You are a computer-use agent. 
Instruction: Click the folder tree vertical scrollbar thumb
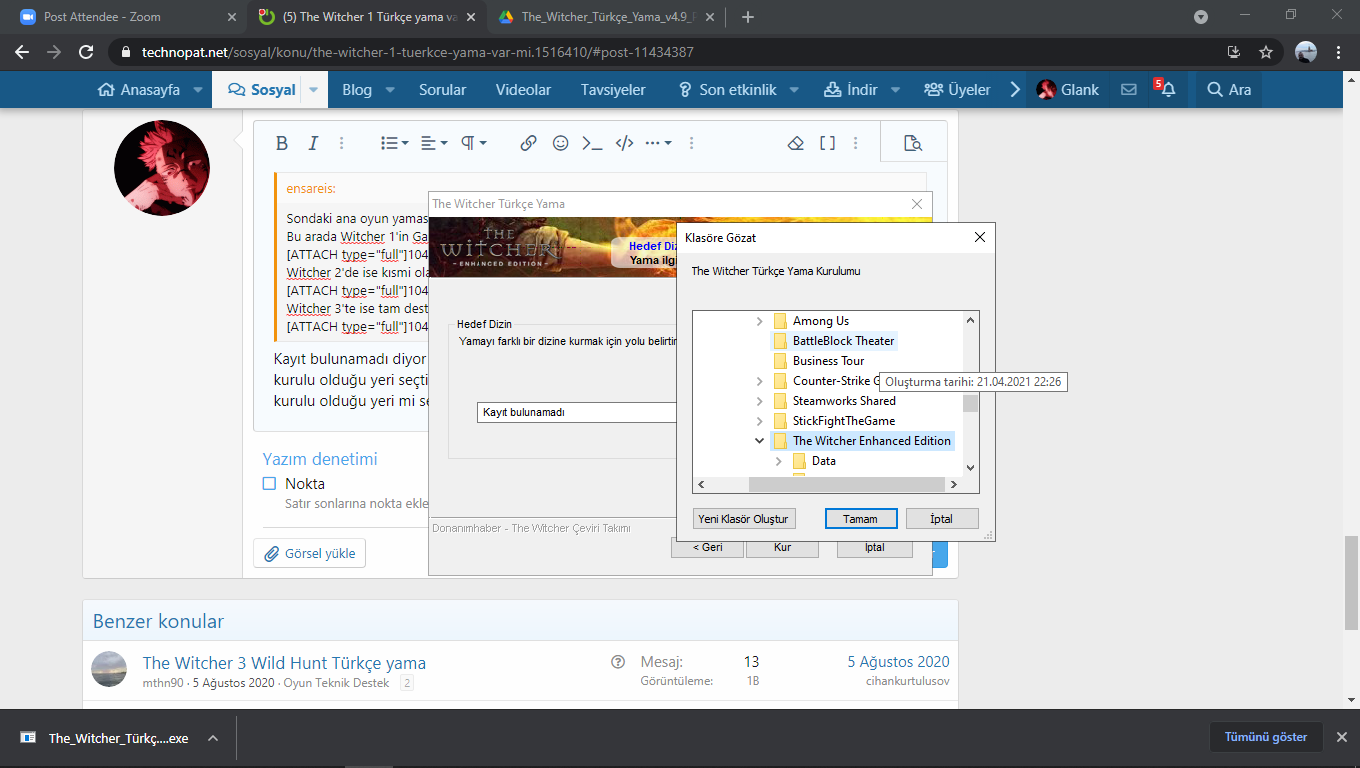970,403
